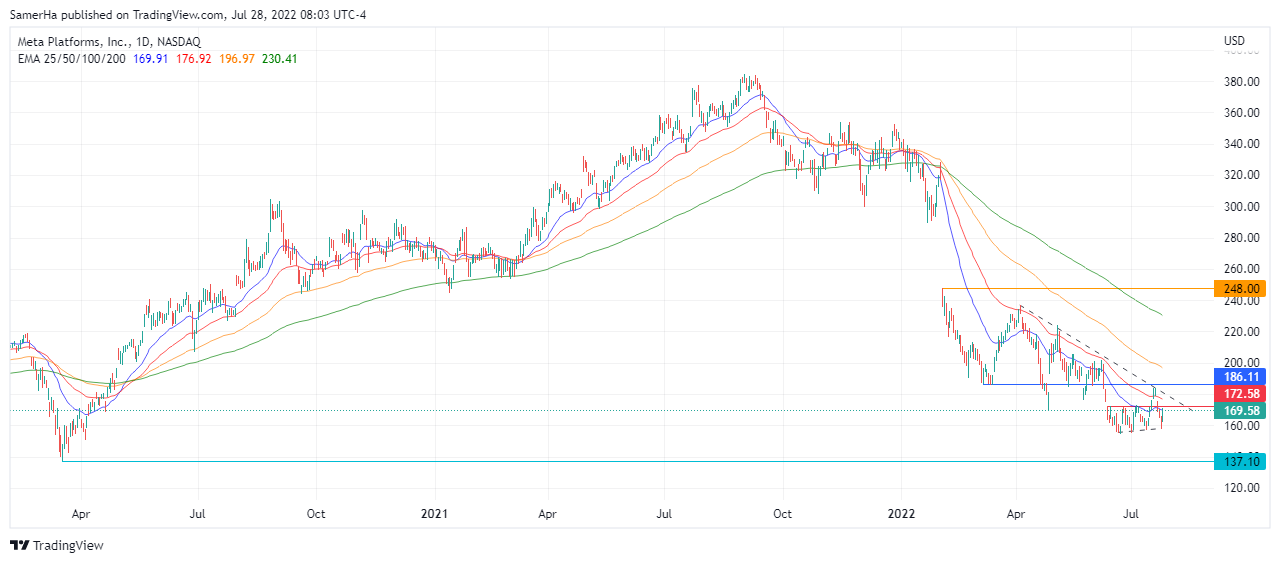Click the 120.00 price axis label
1280x563 pixels.
tap(1240, 488)
